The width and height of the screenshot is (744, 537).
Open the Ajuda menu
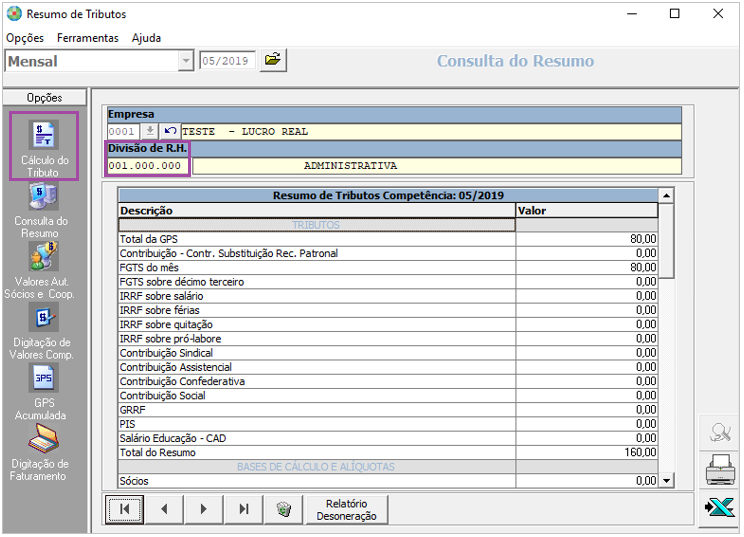[146, 38]
